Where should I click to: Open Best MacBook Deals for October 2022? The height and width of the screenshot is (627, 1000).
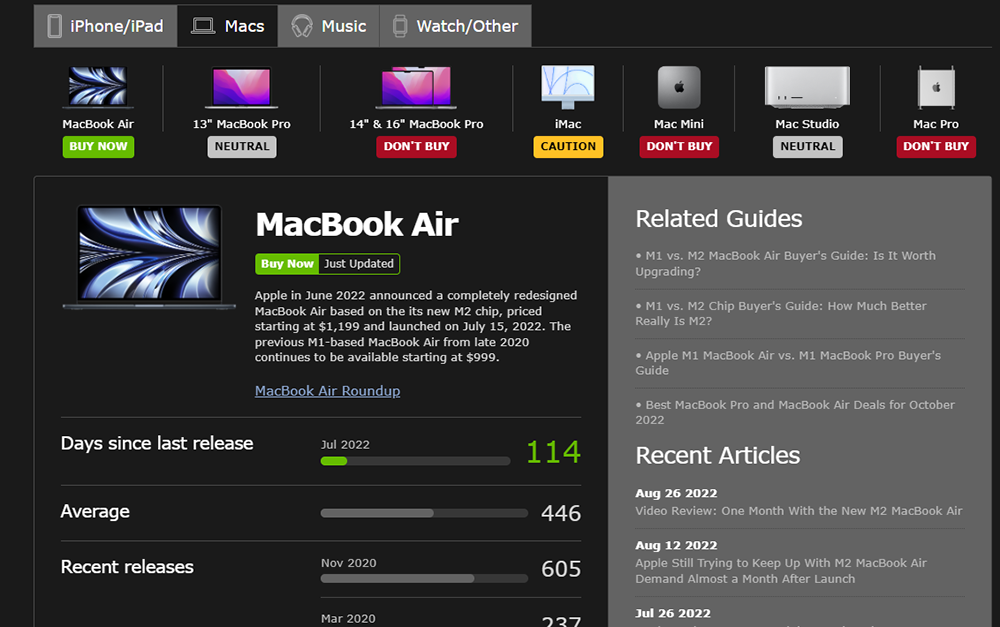coord(795,412)
